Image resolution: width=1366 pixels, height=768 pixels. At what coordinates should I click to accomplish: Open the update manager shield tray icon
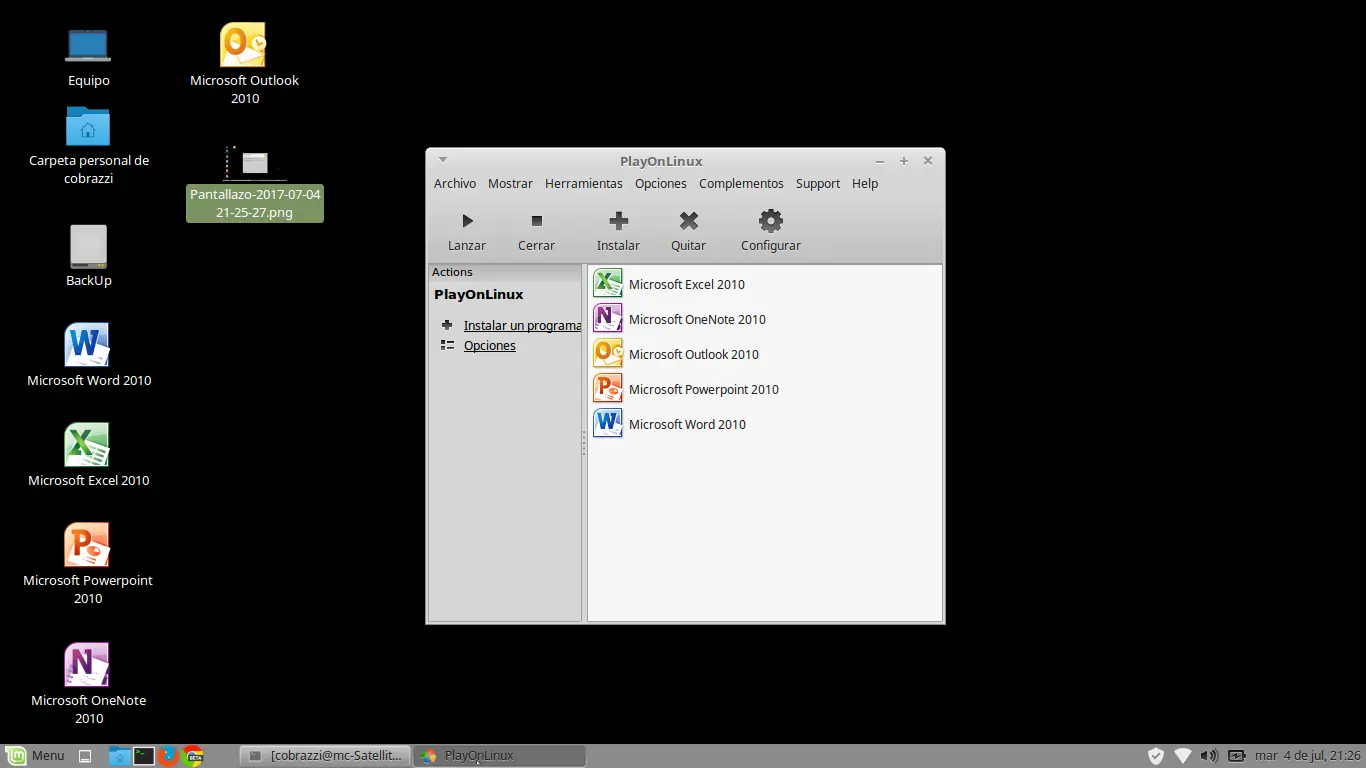[1156, 756]
